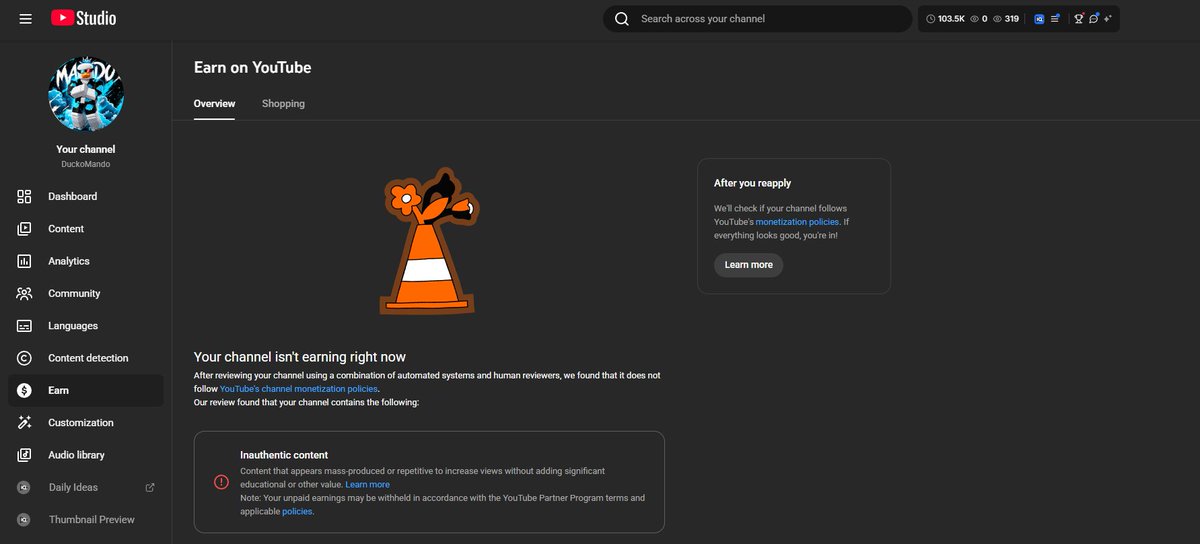The image size is (1200, 544).
Task: Click Learn more button in reapply card
Action: click(x=748, y=265)
